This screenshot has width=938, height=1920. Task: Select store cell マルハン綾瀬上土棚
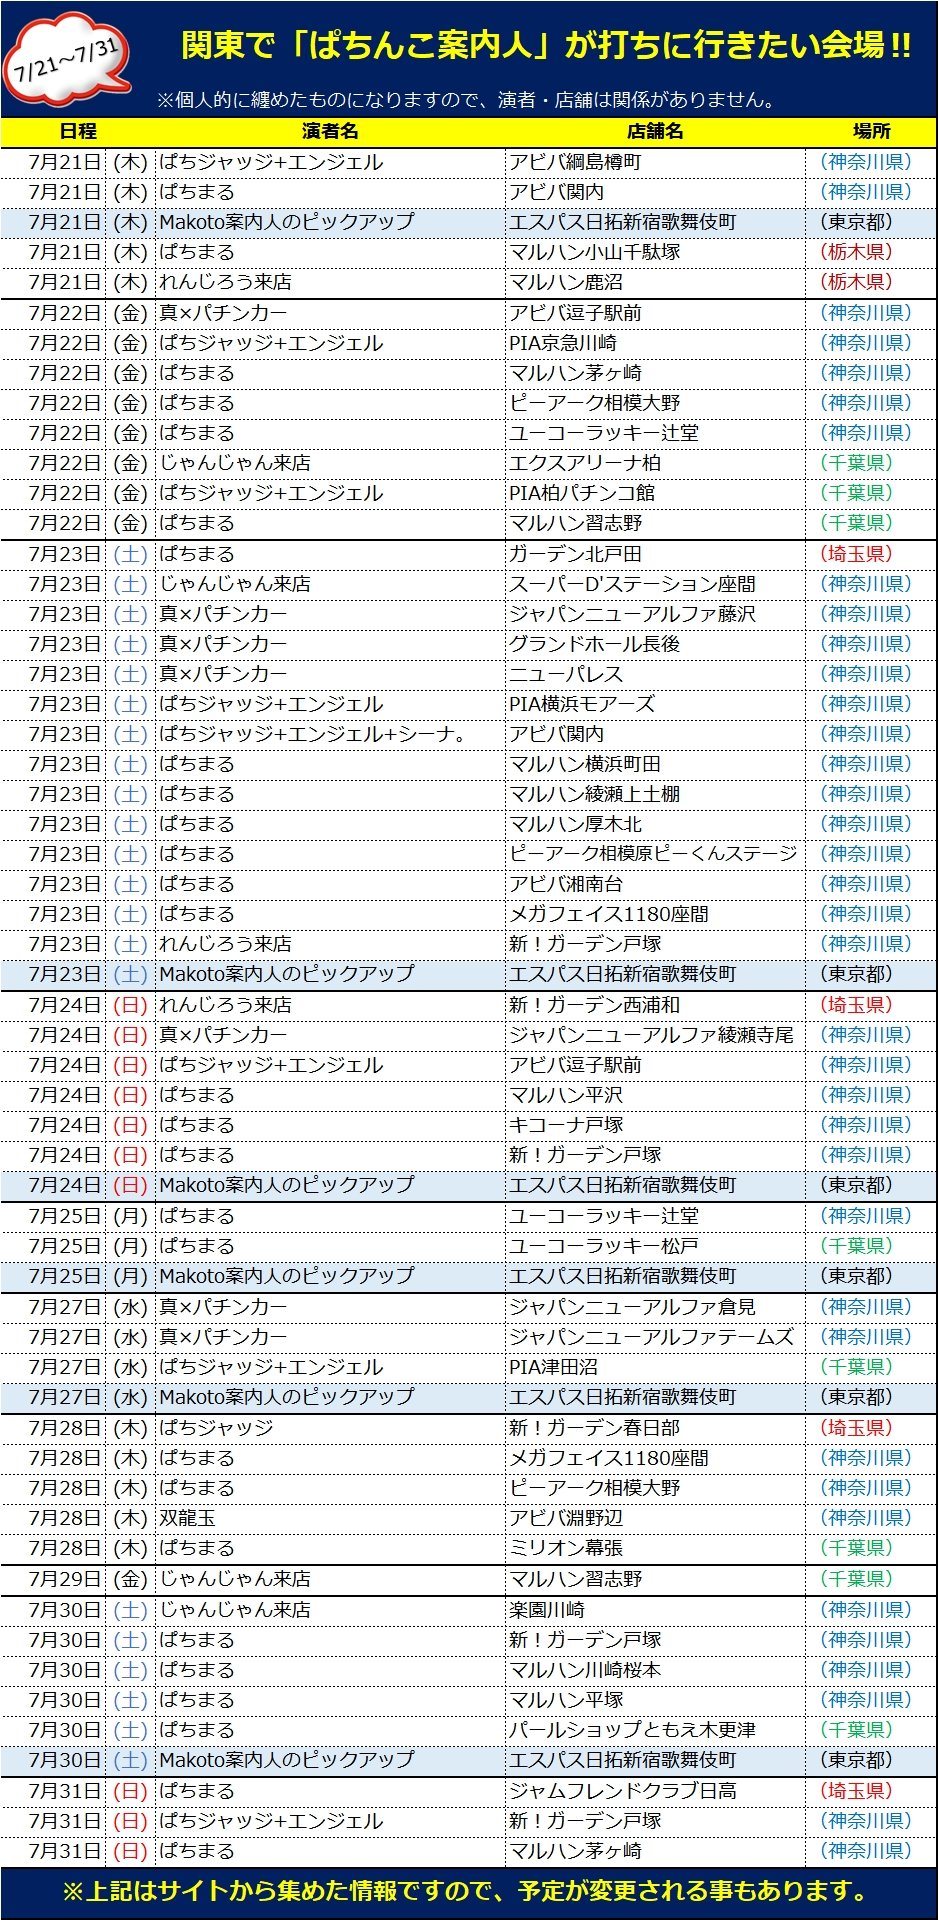(655, 794)
